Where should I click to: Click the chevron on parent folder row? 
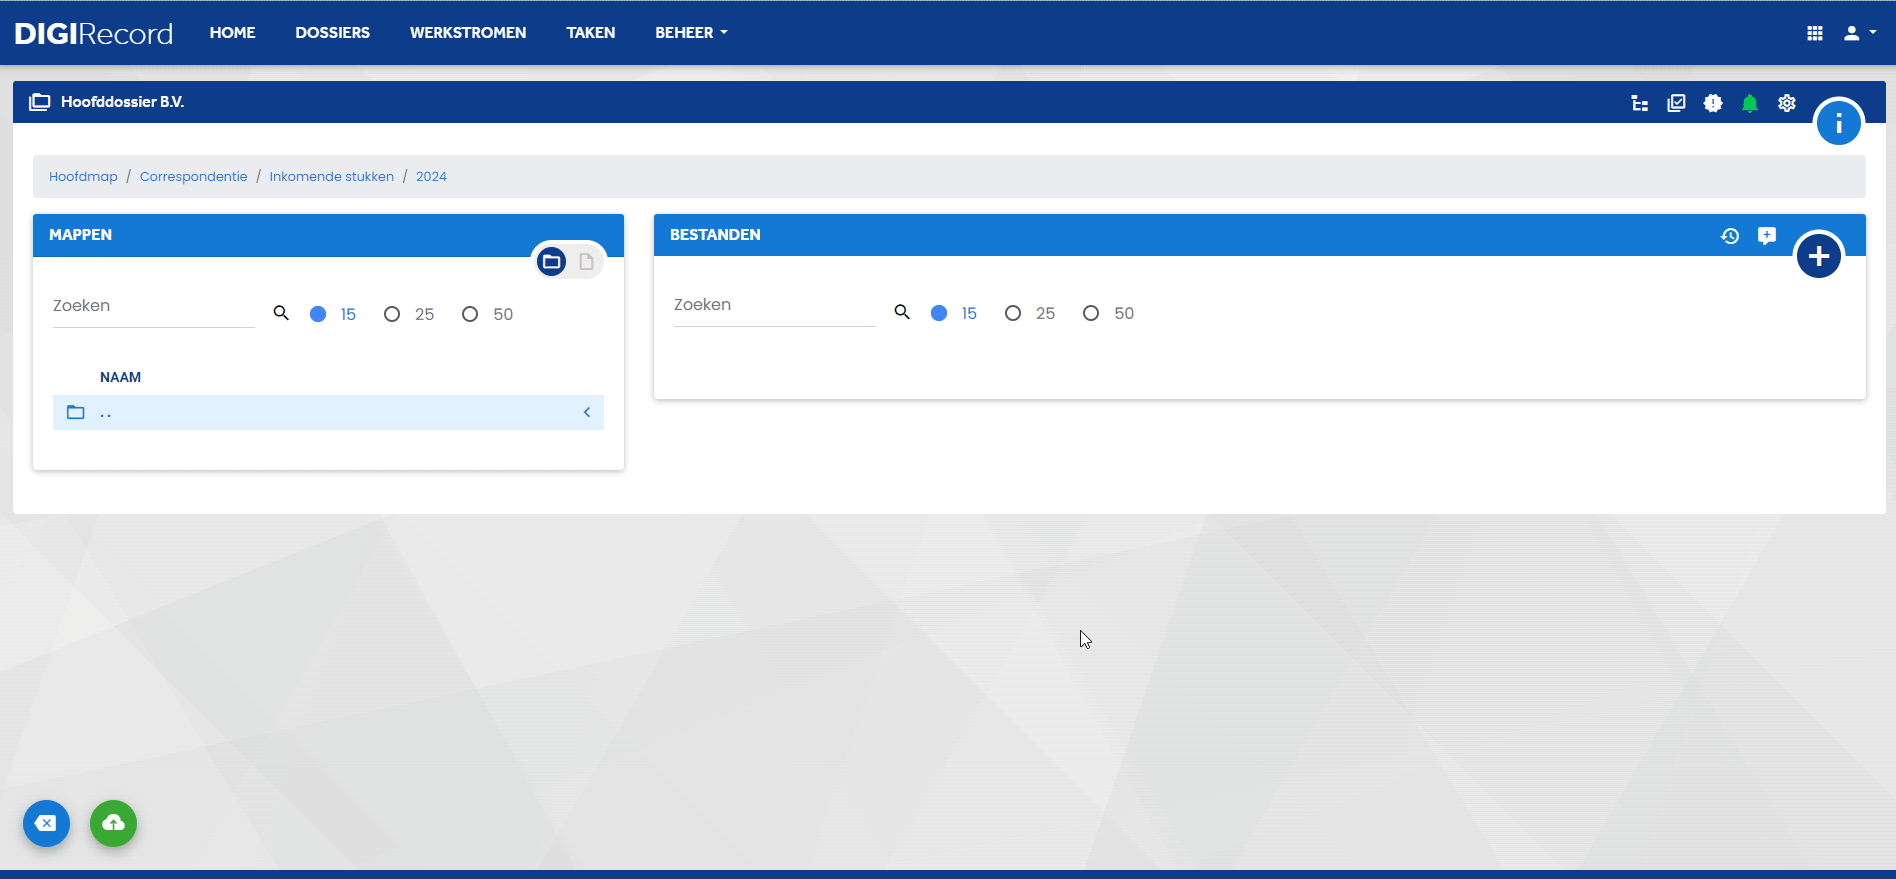(587, 412)
